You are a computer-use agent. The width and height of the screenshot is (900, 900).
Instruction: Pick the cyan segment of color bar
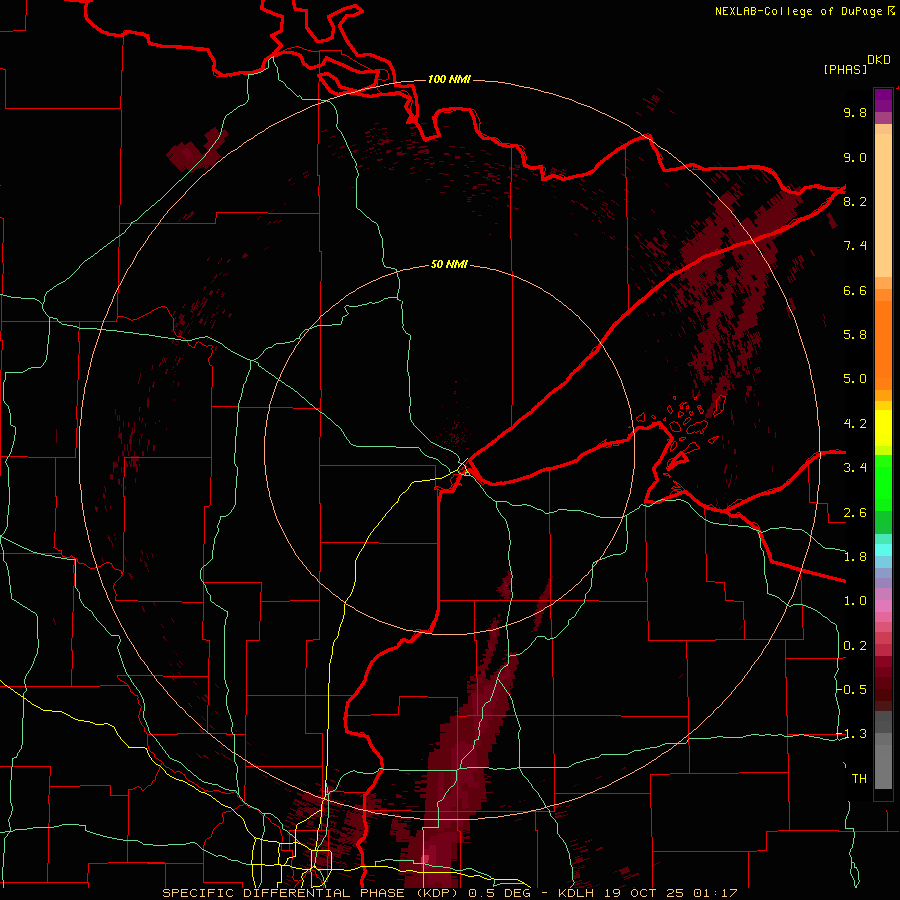pos(883,550)
